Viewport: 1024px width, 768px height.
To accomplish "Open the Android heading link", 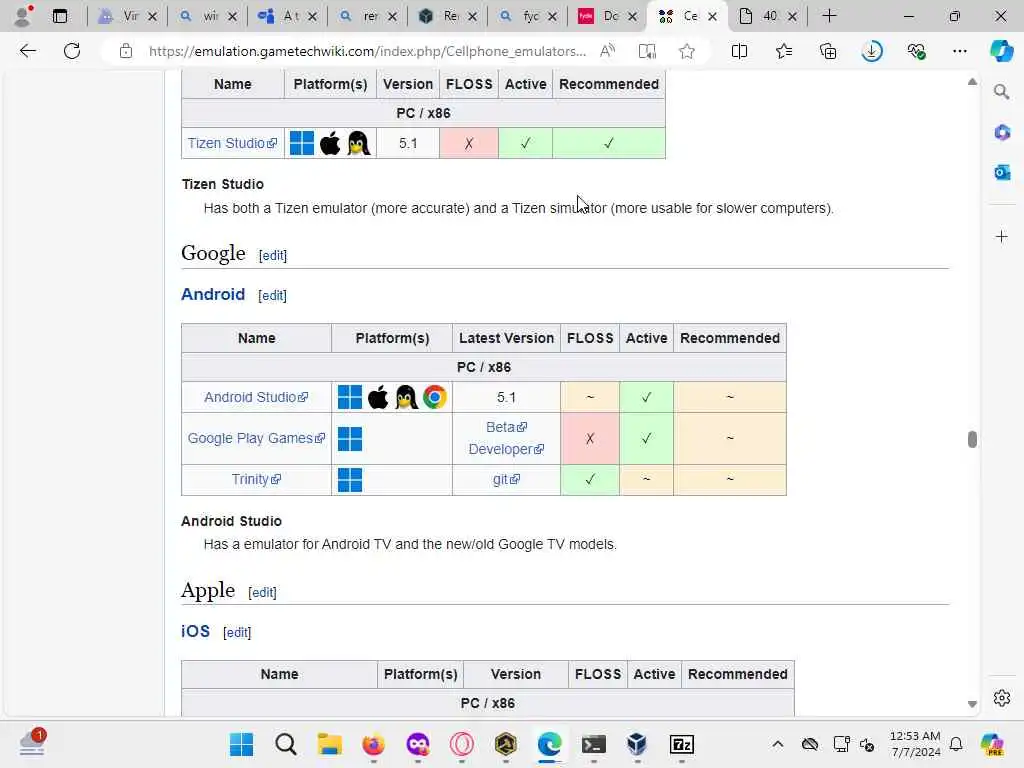I will tap(213, 294).
